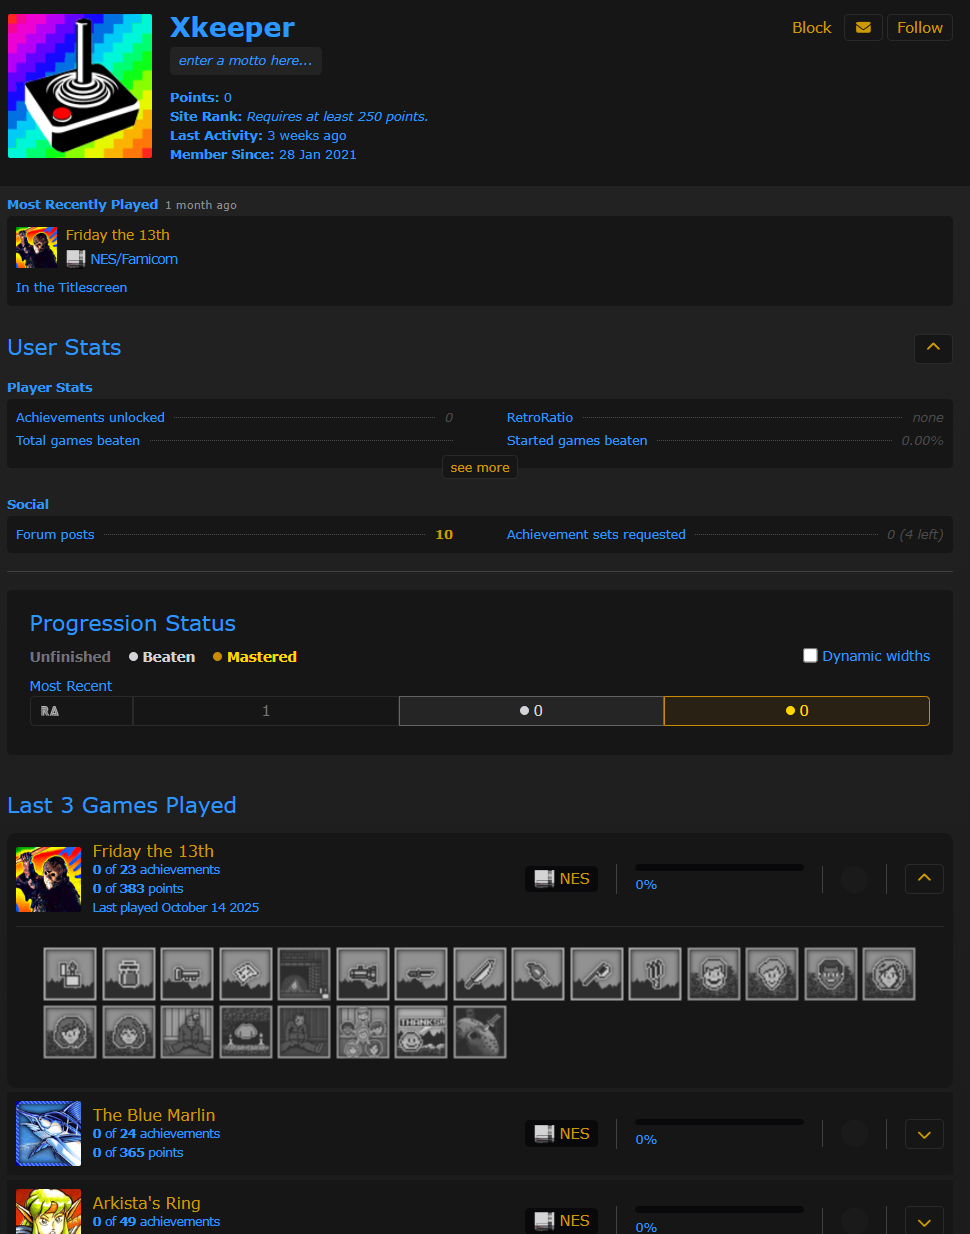The image size is (970, 1234).
Task: Follow user Xkeeper
Action: click(920, 28)
